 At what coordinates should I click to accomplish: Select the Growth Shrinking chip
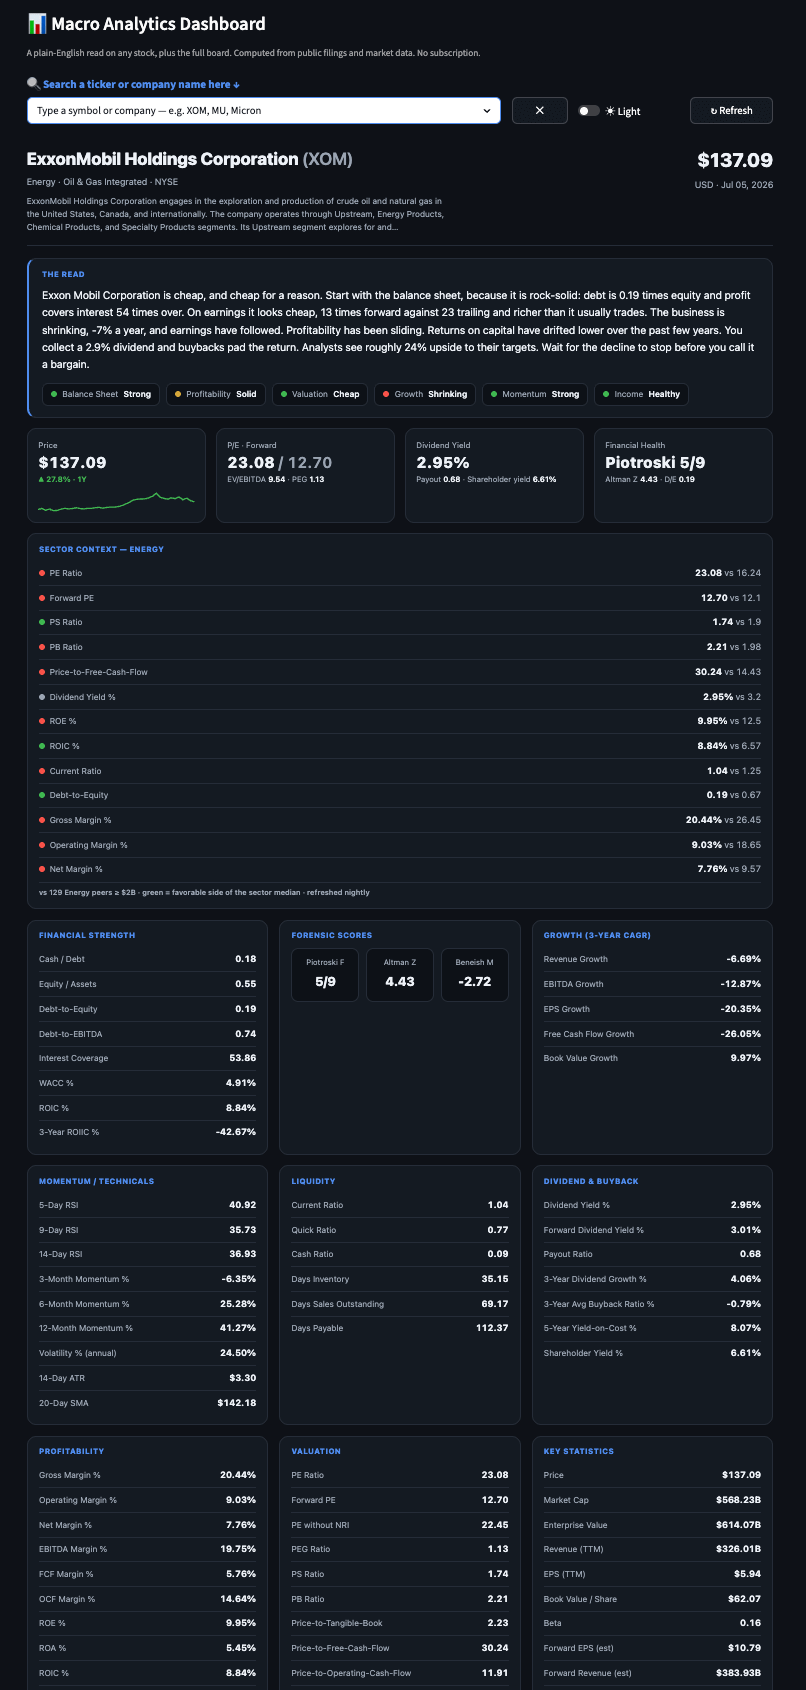[x=425, y=394]
